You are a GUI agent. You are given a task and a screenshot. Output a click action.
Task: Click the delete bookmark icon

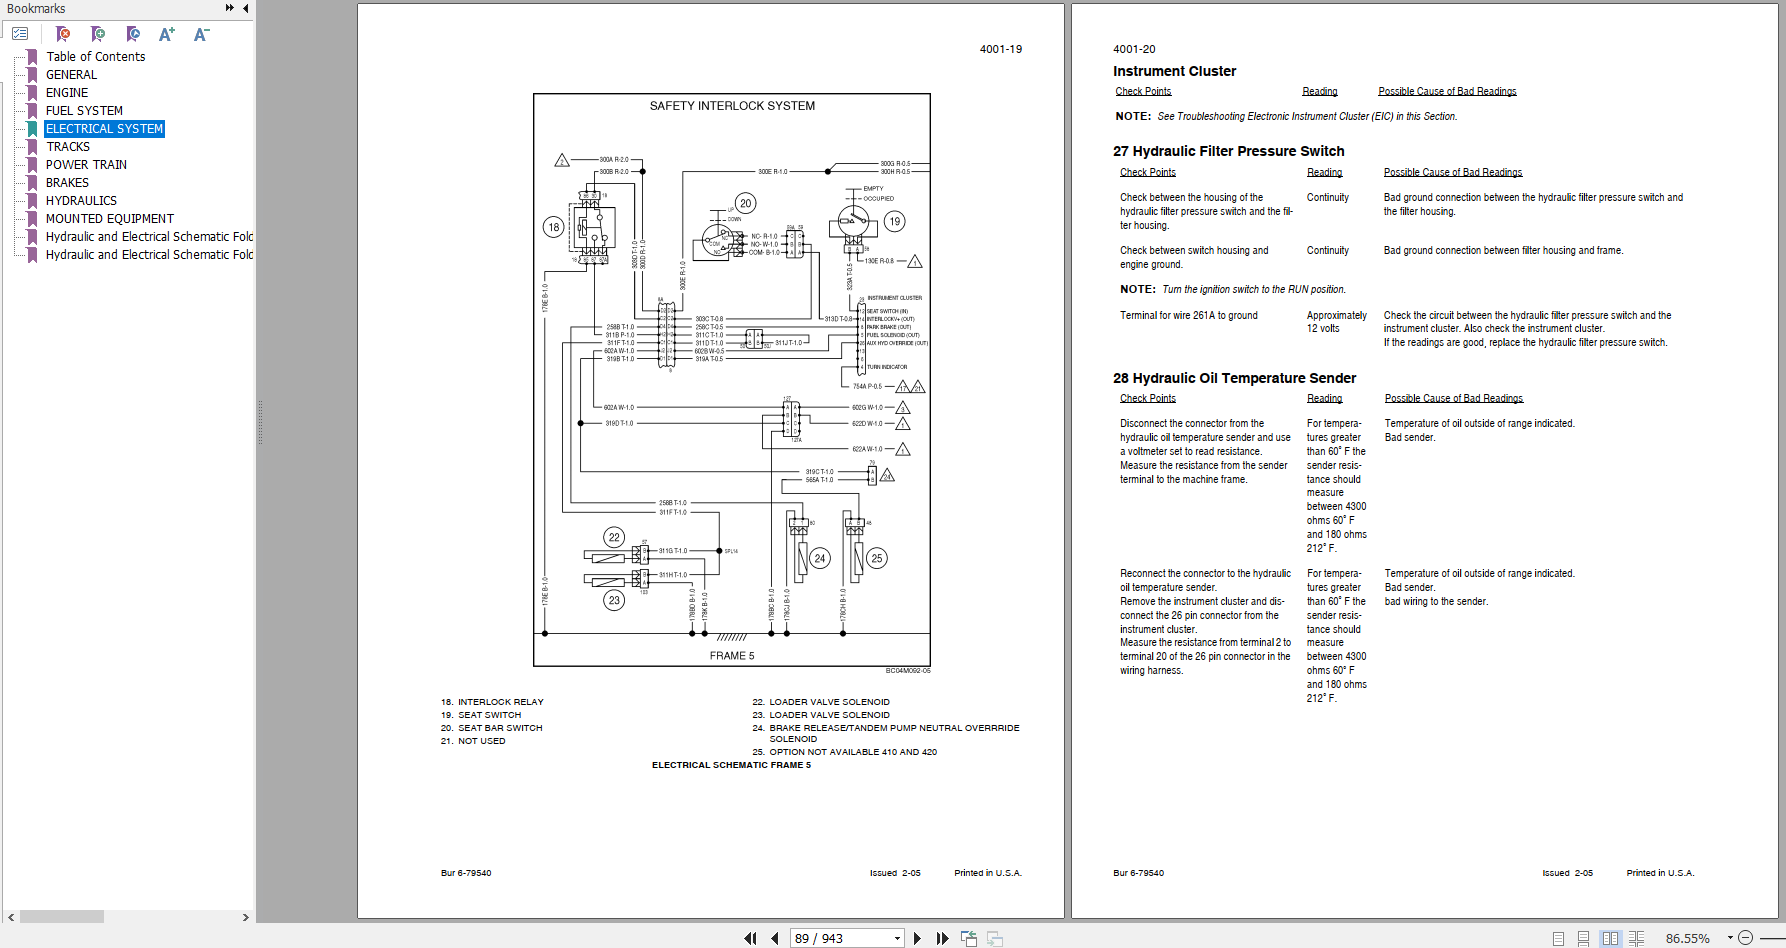tap(63, 34)
